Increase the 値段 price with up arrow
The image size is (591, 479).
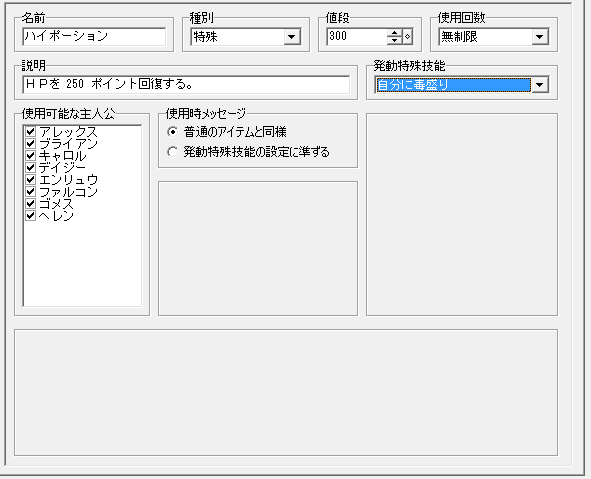click(394, 33)
